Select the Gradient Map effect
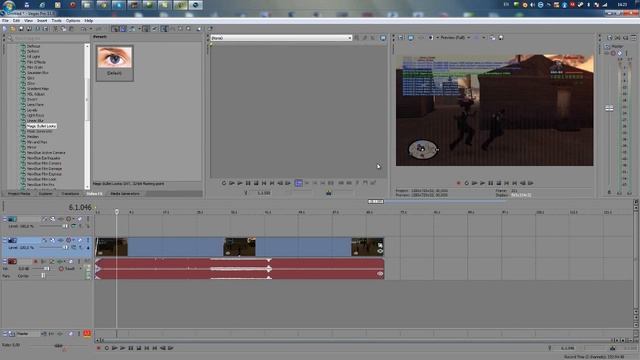The image size is (640, 360). pos(38,89)
